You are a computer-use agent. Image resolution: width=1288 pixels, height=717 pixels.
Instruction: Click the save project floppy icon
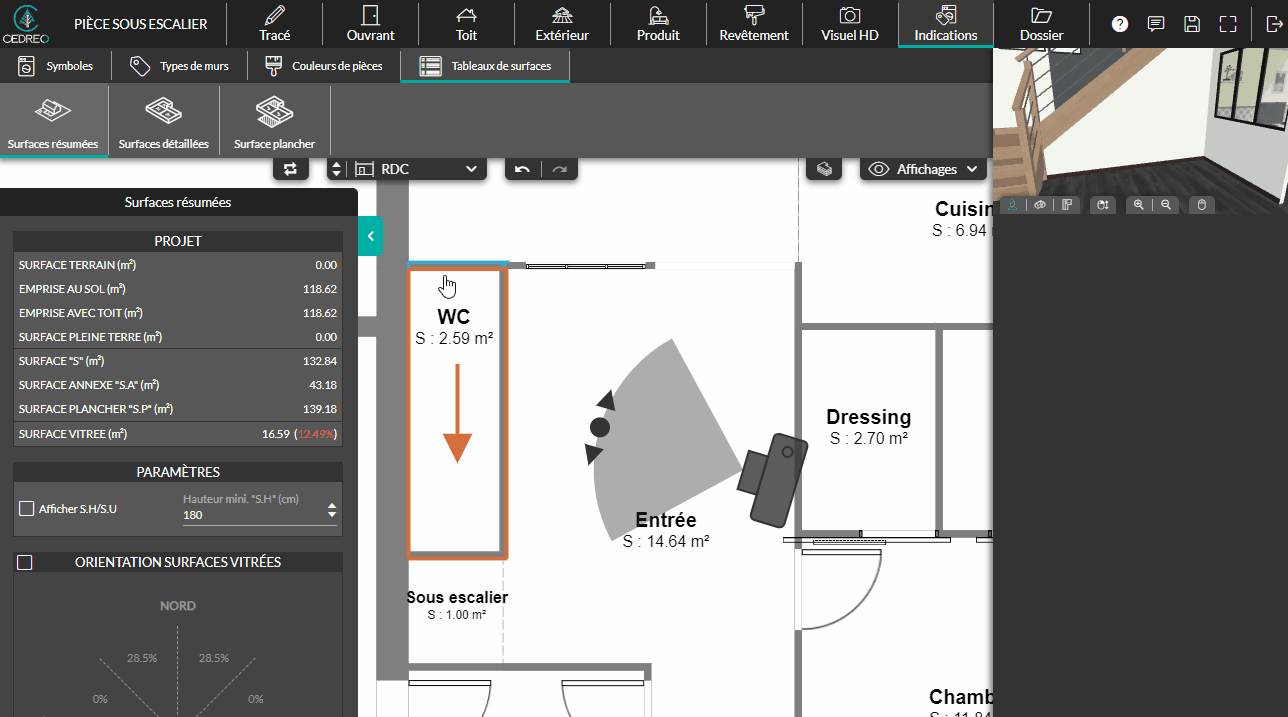coord(1192,24)
